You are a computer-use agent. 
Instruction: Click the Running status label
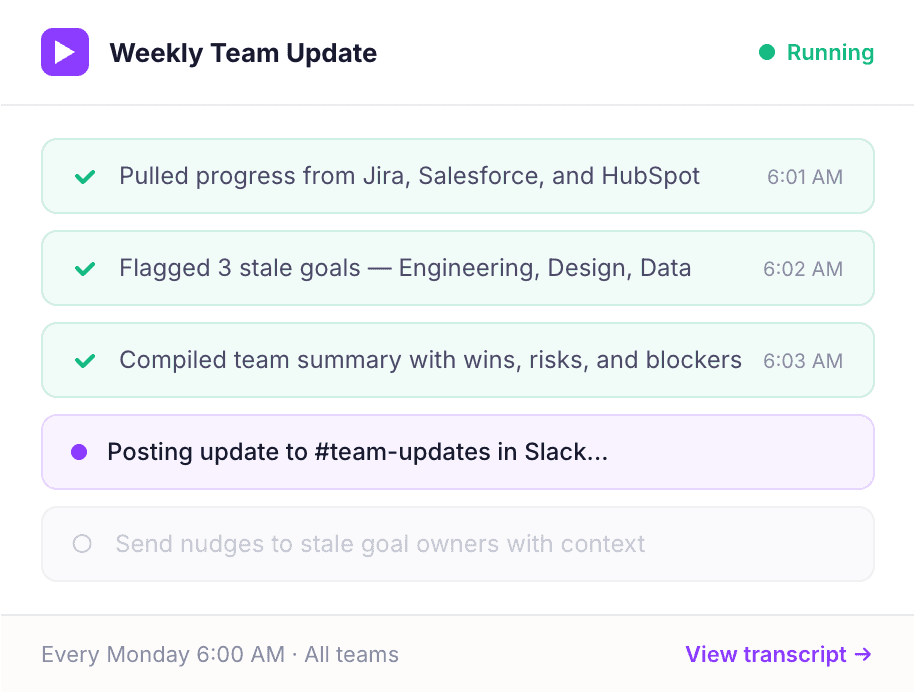pyautogui.click(x=830, y=52)
